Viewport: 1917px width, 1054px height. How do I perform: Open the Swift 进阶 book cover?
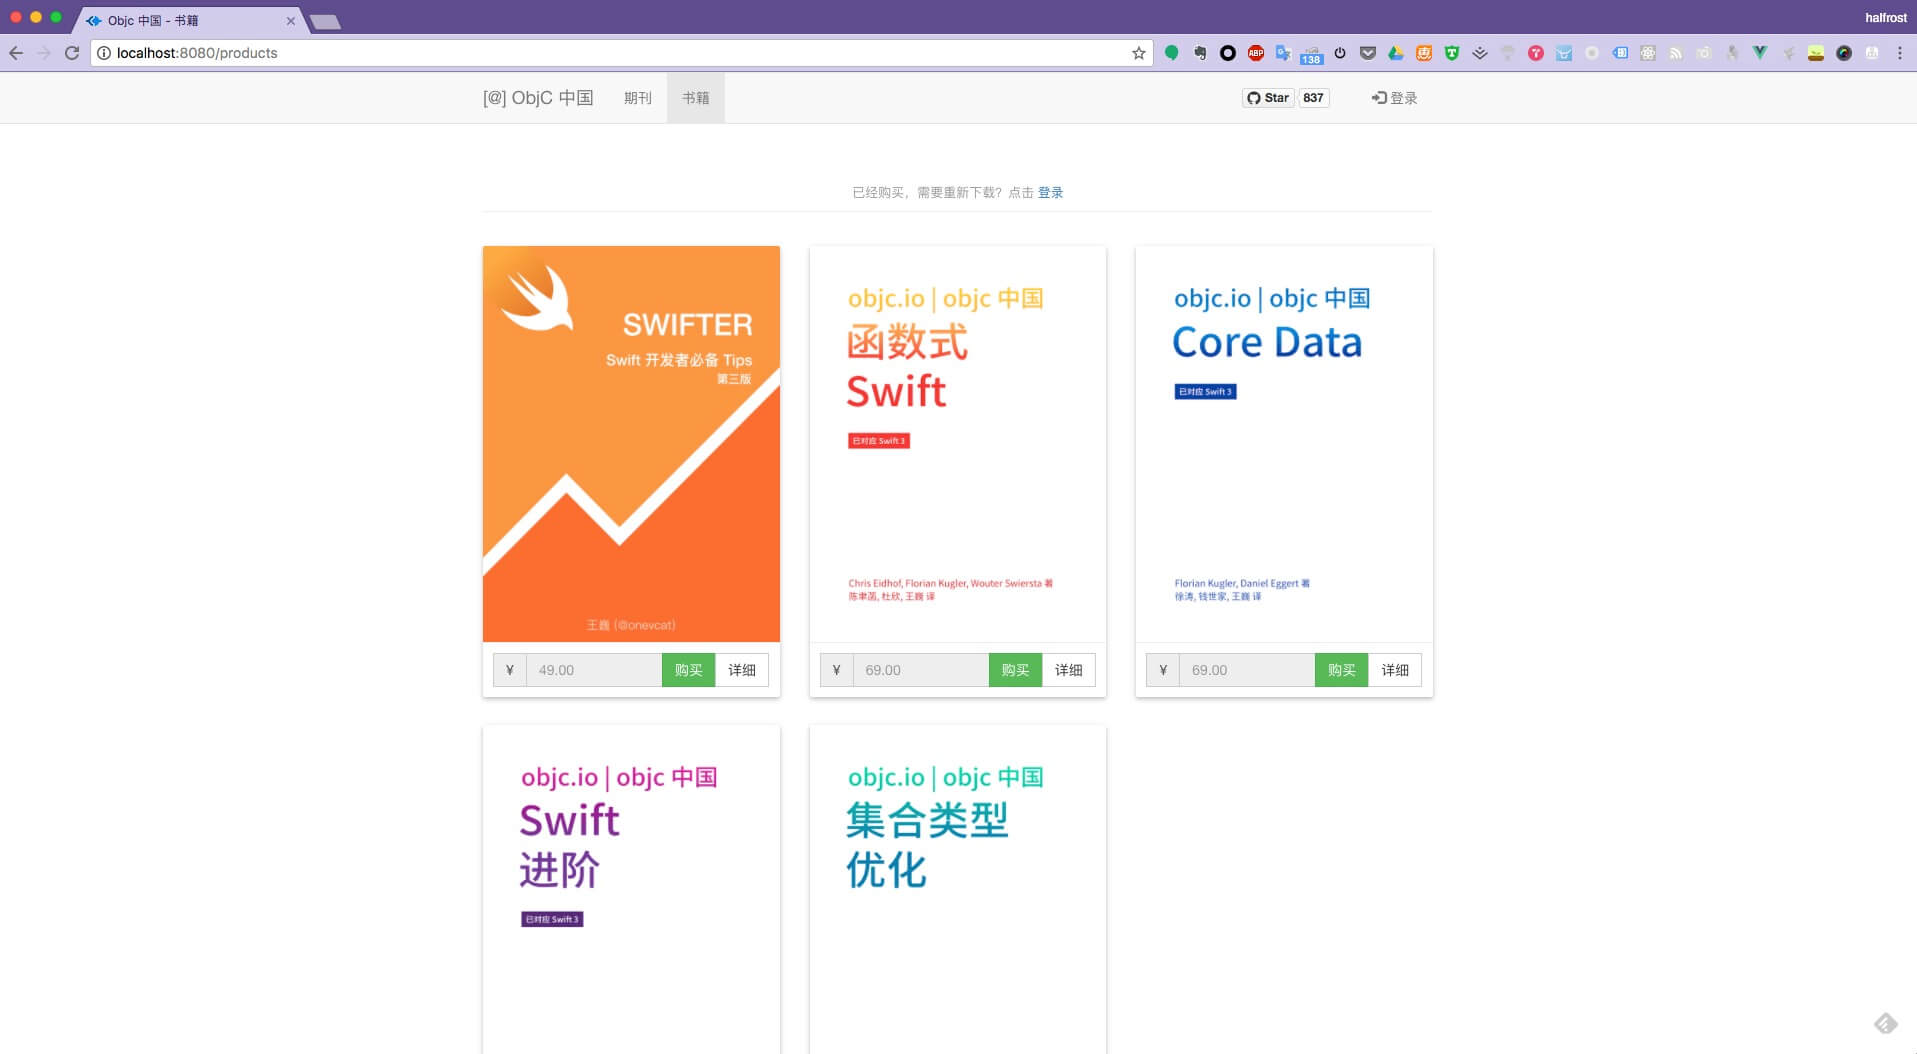click(x=631, y=889)
